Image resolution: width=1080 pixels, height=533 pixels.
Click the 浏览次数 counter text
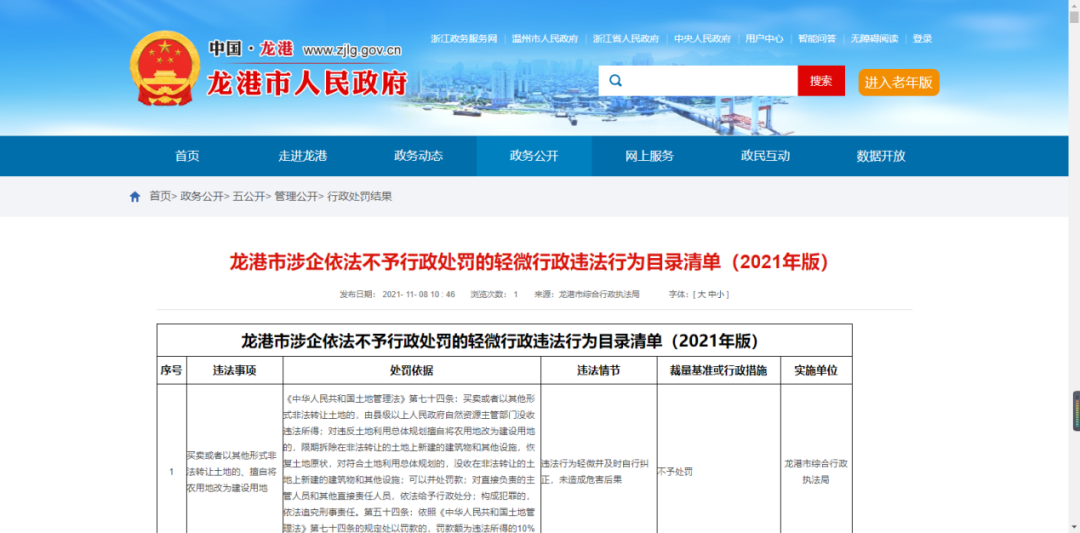coord(494,295)
